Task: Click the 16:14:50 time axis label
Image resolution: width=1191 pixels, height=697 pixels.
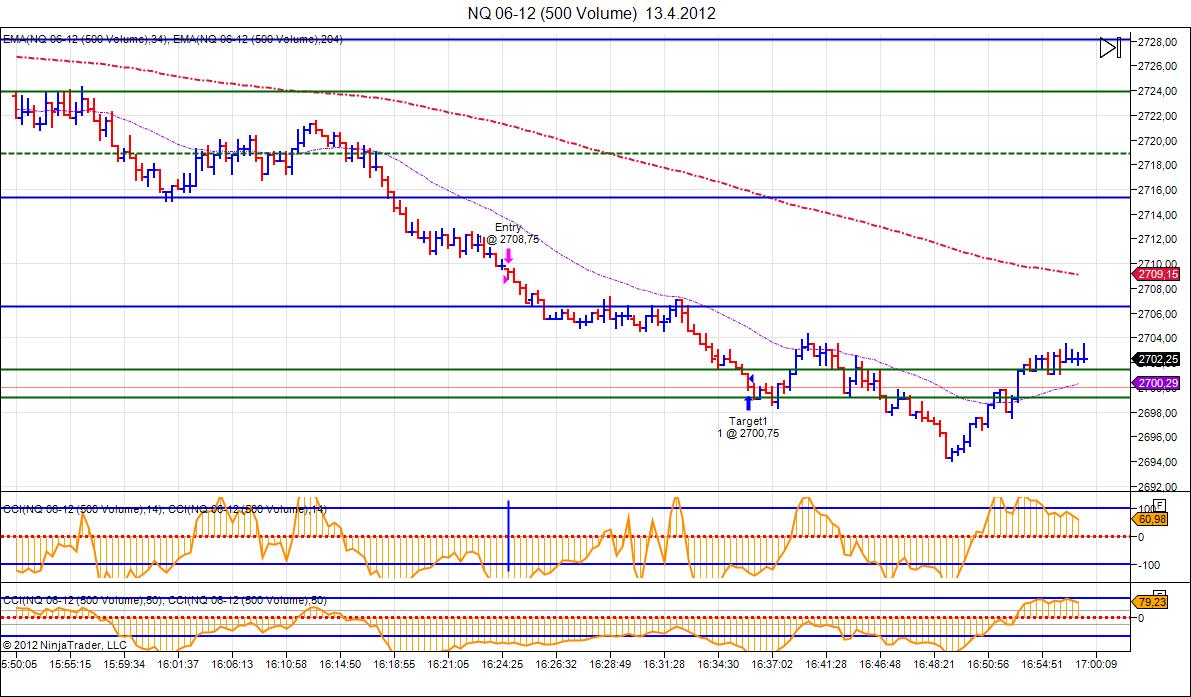Action: [340, 664]
